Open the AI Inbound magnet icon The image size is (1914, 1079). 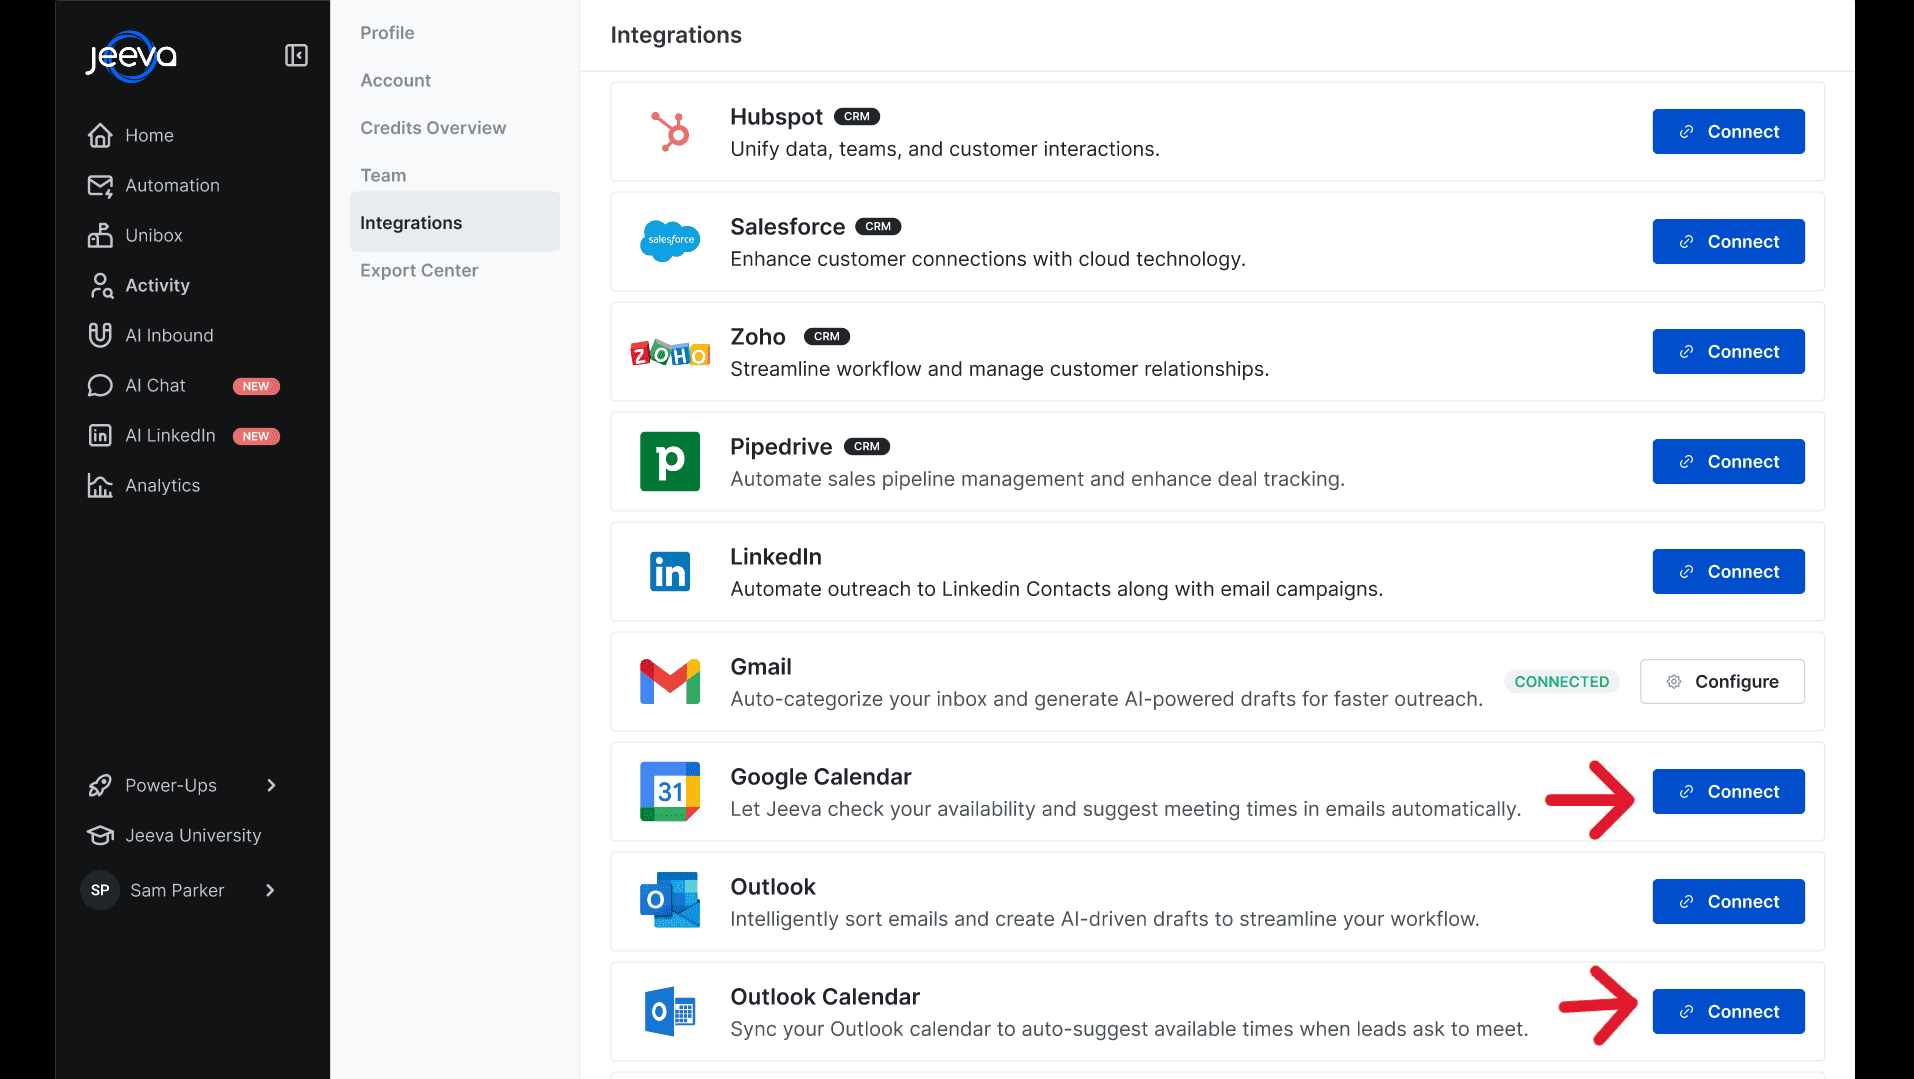[100, 335]
